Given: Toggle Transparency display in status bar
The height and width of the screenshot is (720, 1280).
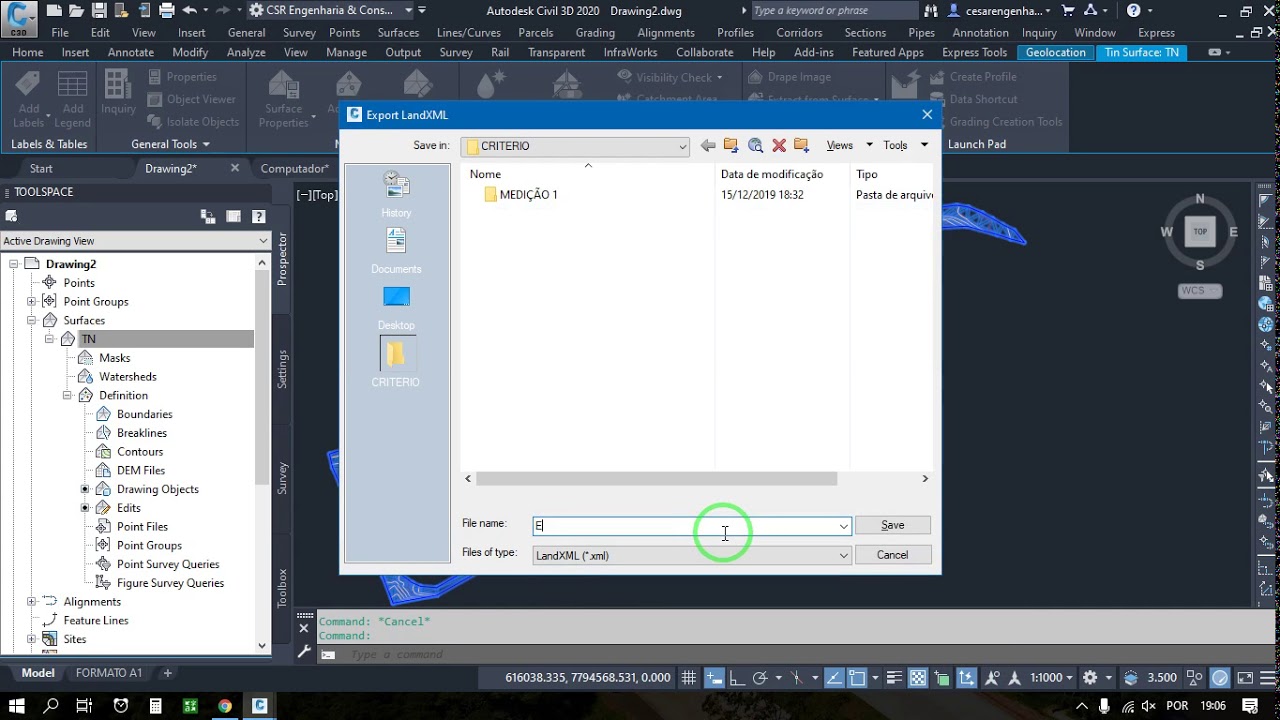Looking at the screenshot, I should (918, 677).
